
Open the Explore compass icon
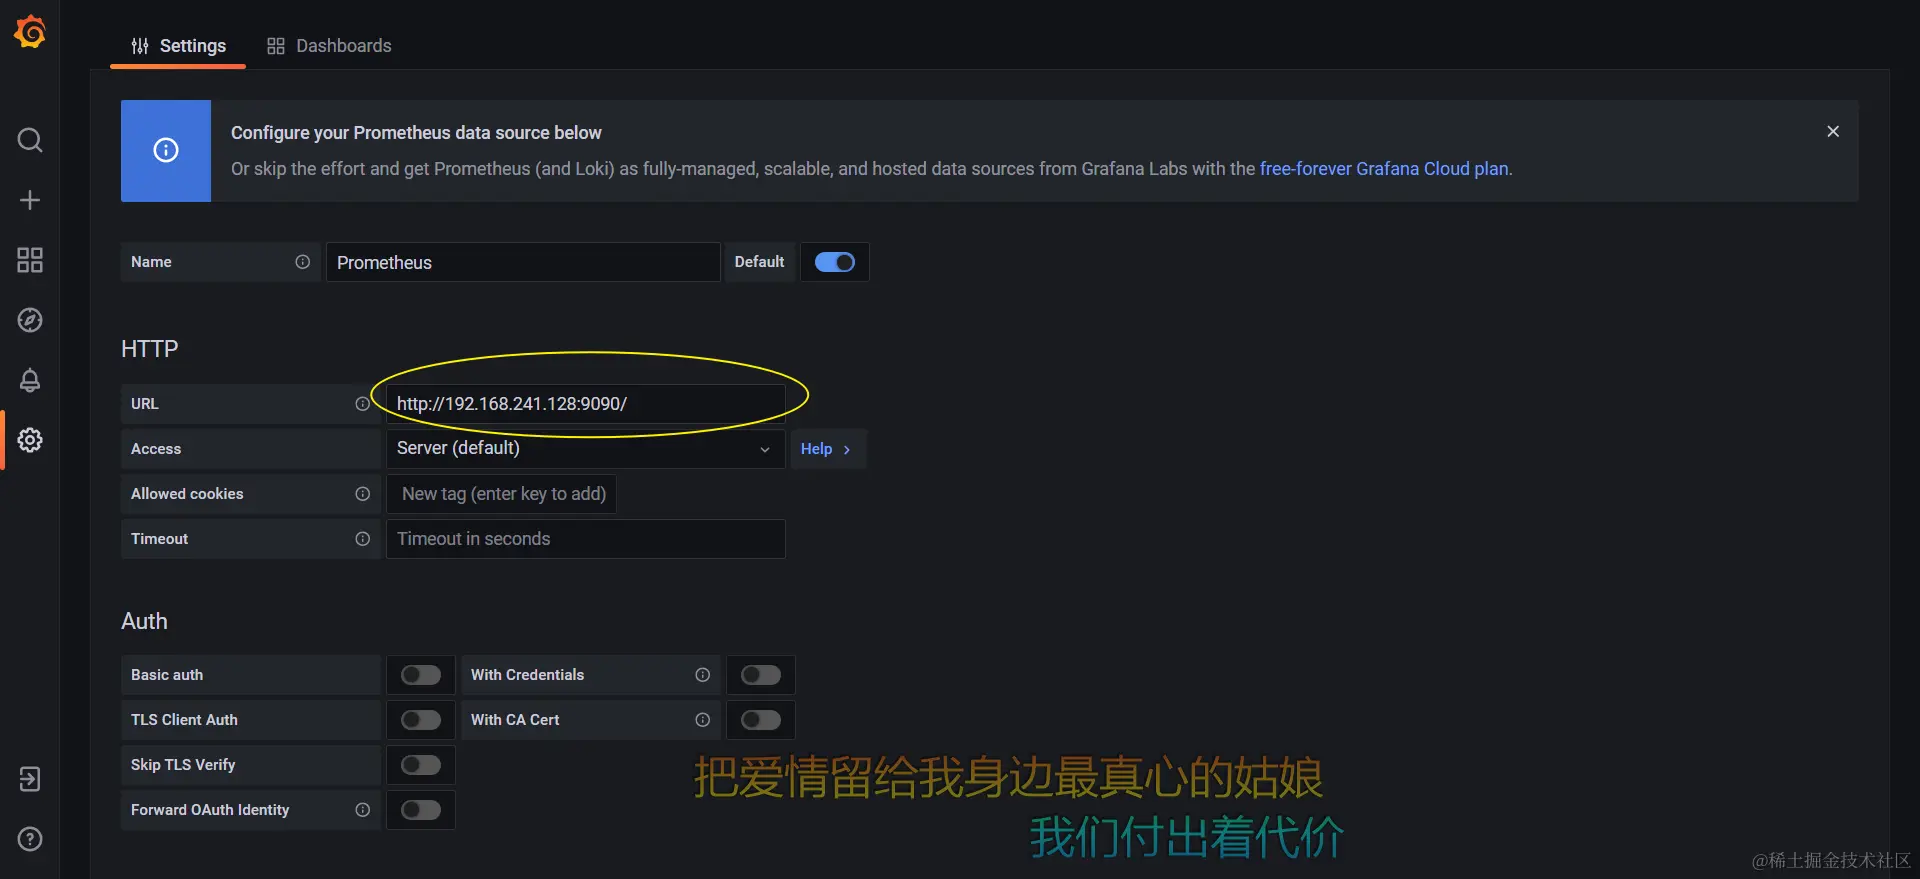pos(30,320)
